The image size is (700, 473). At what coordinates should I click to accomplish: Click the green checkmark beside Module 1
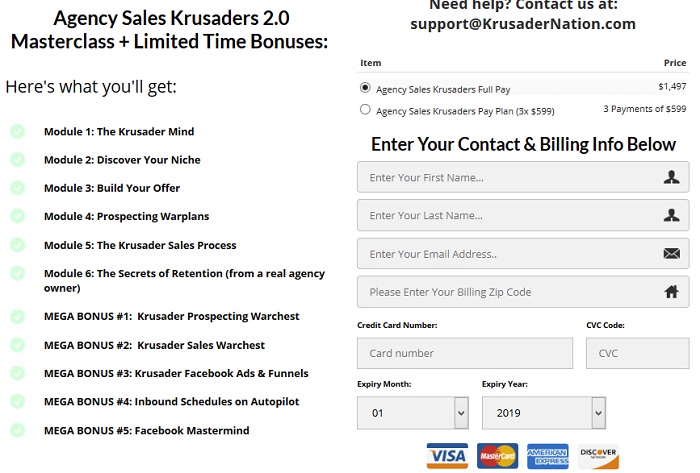point(17,131)
